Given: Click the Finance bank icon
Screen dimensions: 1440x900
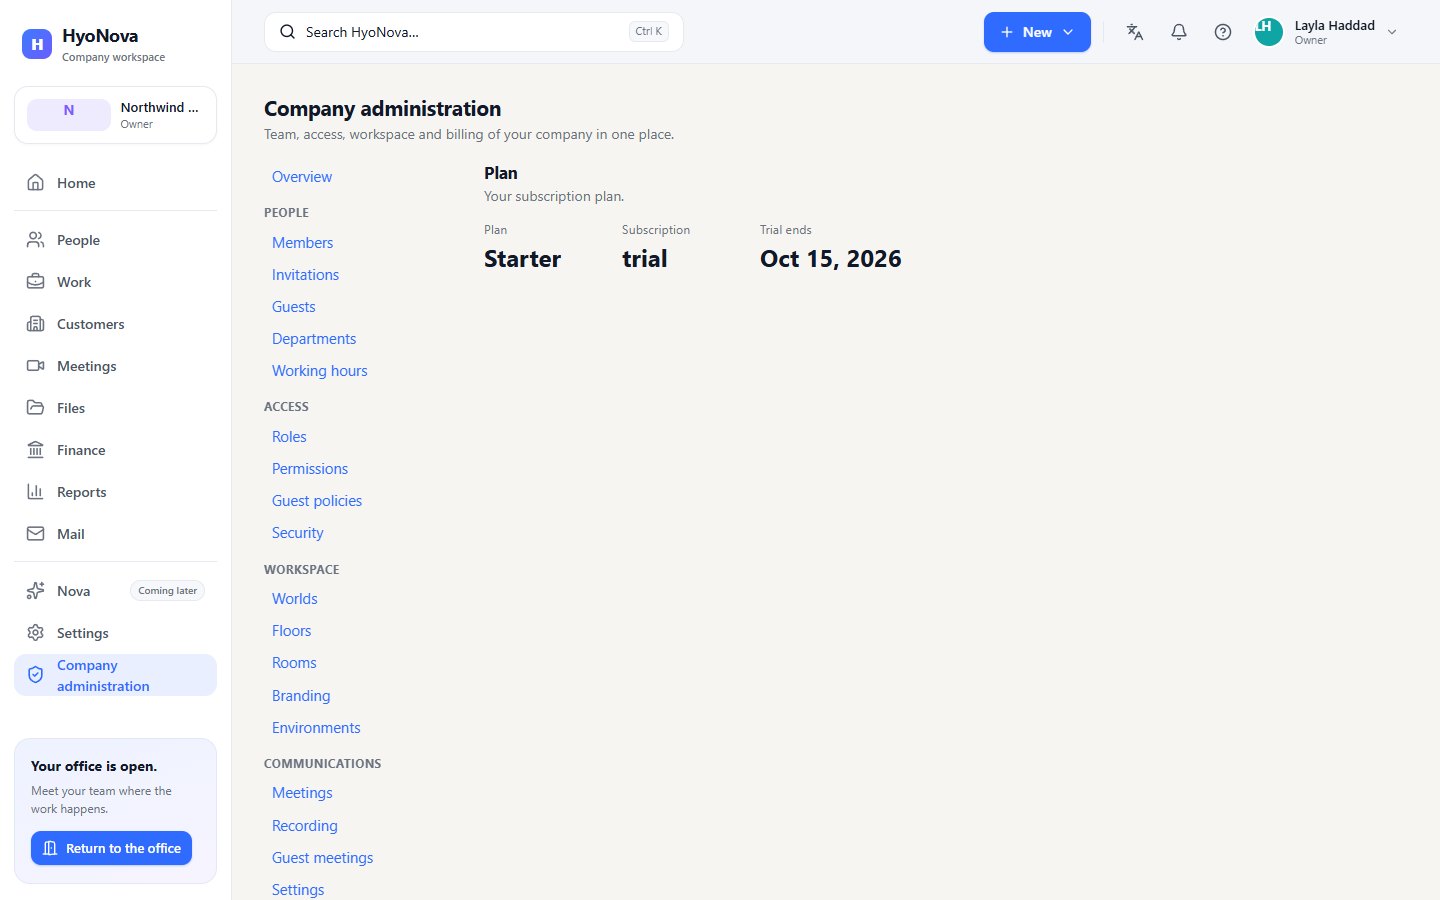Looking at the screenshot, I should (36, 450).
